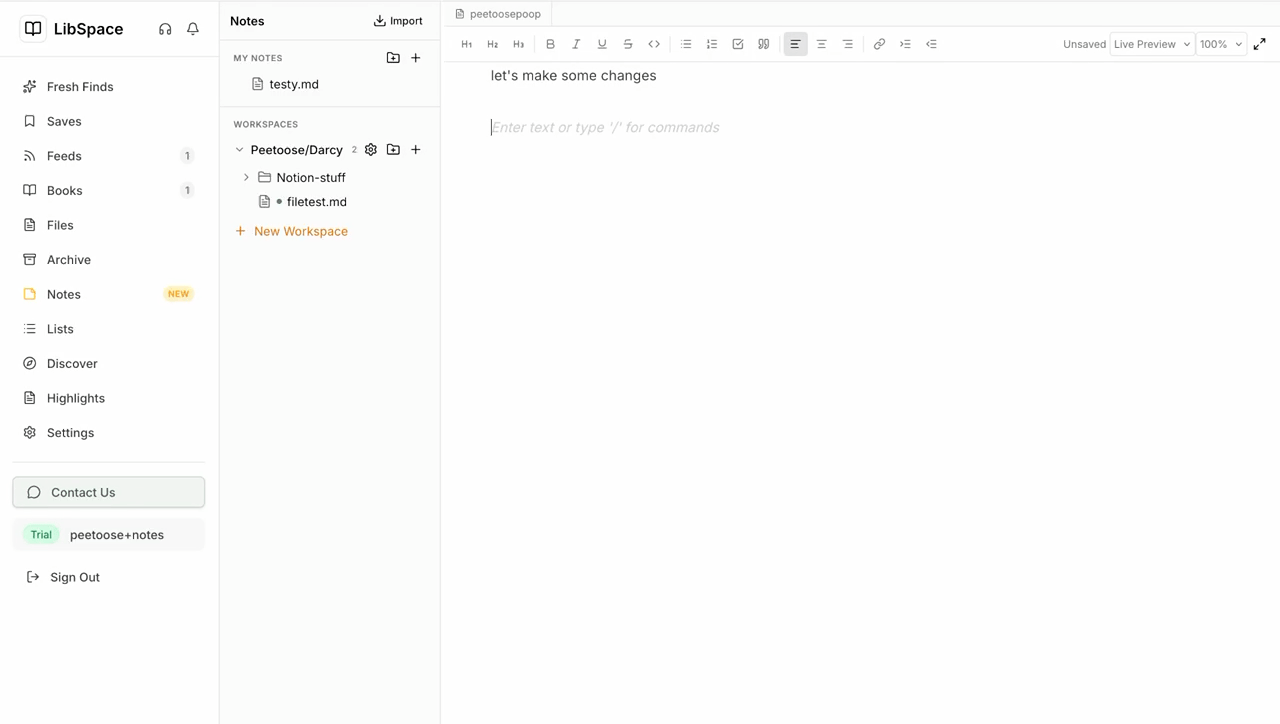Open the Live Preview mode dropdown

[x=1151, y=44]
